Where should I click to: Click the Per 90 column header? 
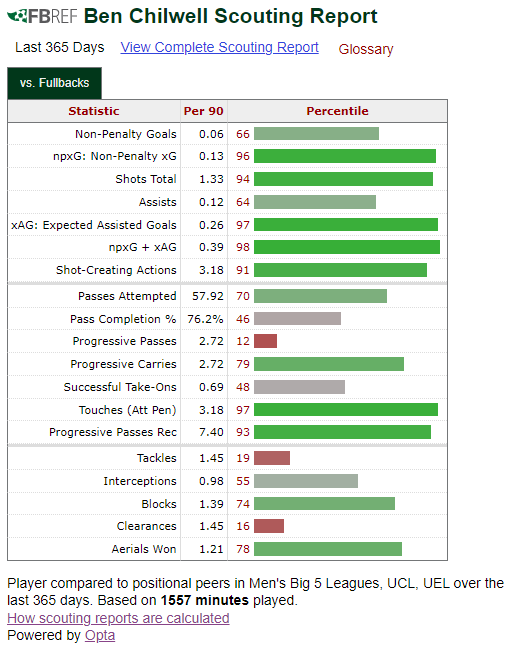coord(203,111)
